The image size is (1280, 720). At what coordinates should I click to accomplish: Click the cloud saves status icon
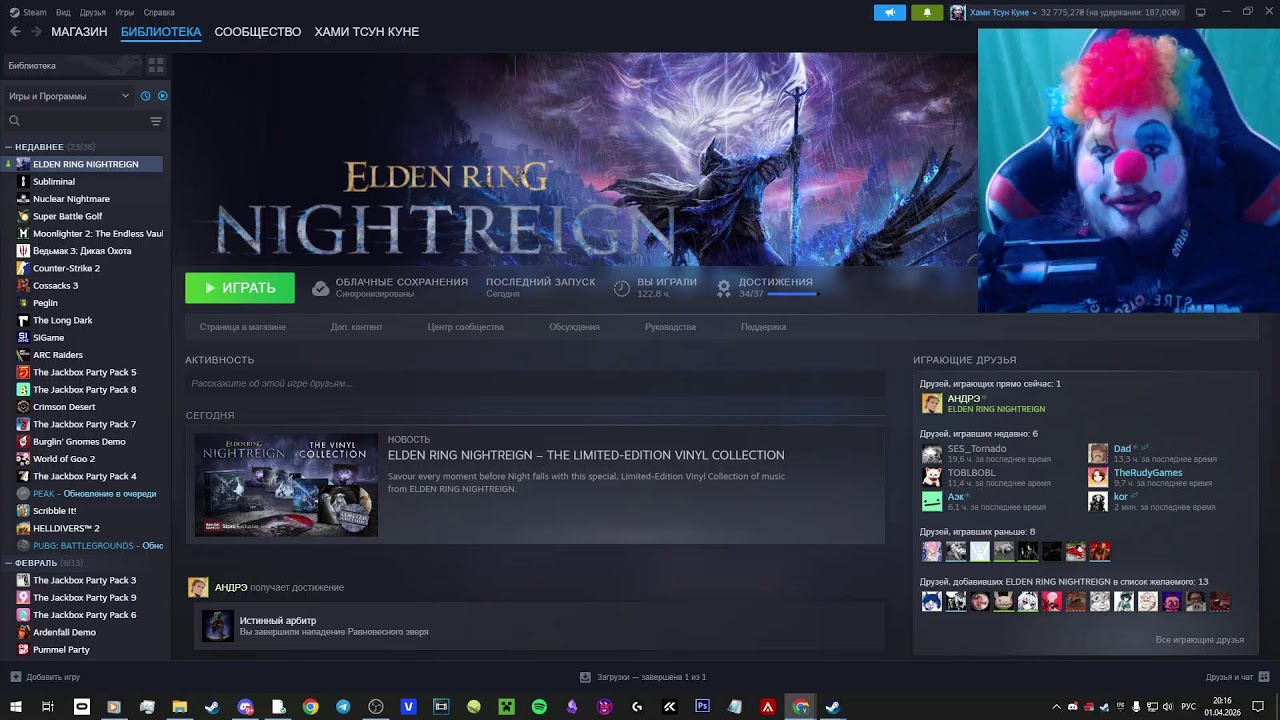pyautogui.click(x=320, y=288)
